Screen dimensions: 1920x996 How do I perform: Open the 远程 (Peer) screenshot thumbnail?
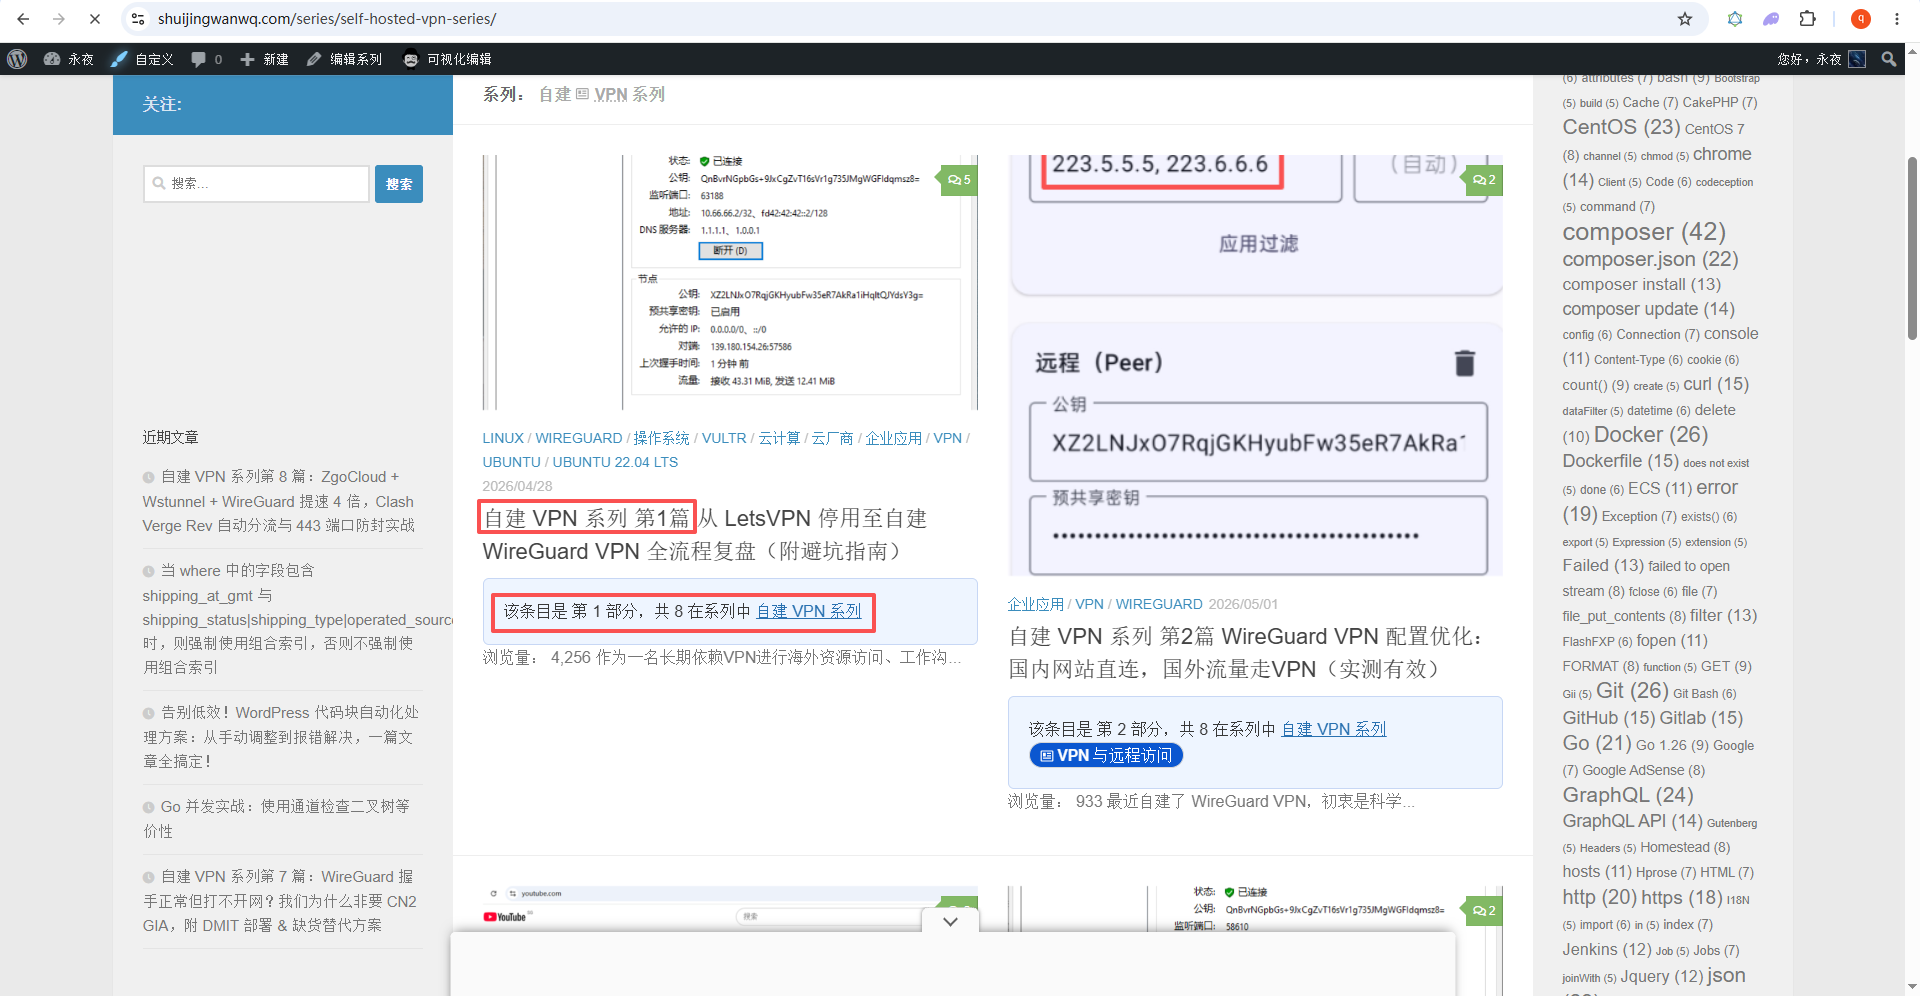(x=1255, y=365)
